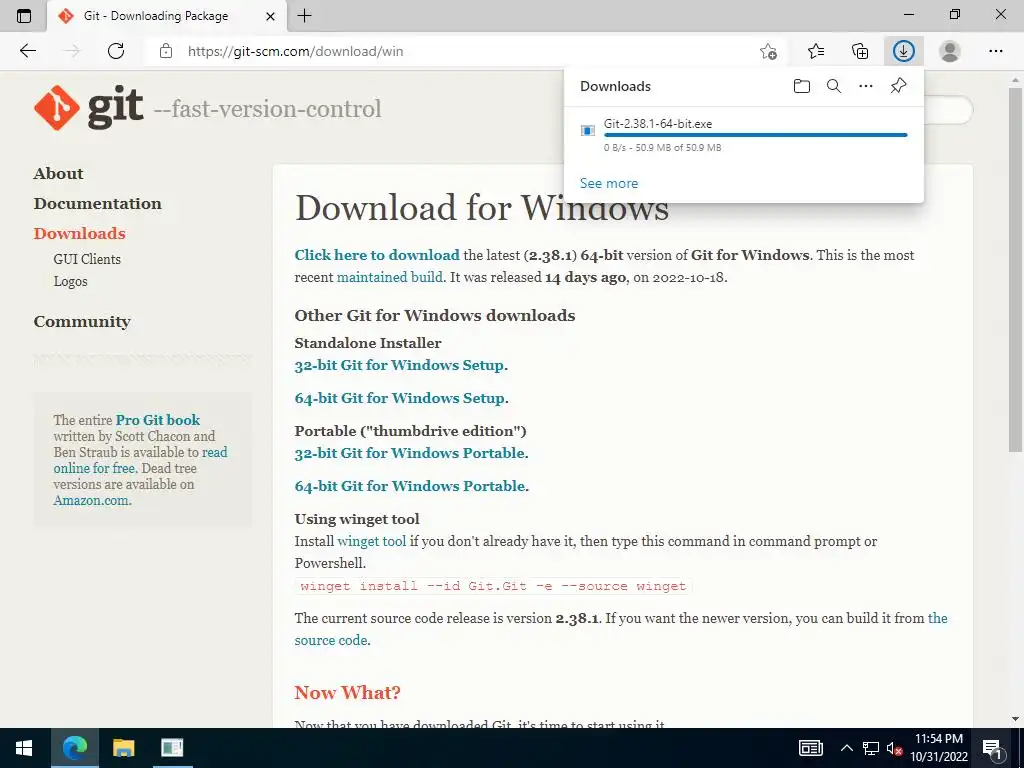Download 32-bit Git for Windows Setup
The height and width of the screenshot is (768, 1024).
(x=399, y=365)
